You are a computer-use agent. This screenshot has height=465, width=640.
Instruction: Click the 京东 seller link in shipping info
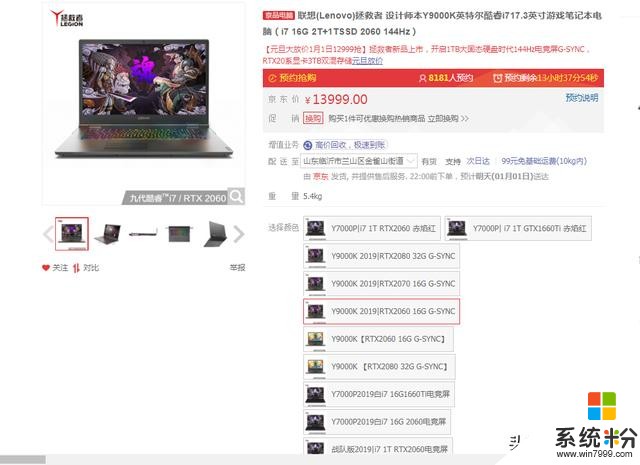(320, 176)
